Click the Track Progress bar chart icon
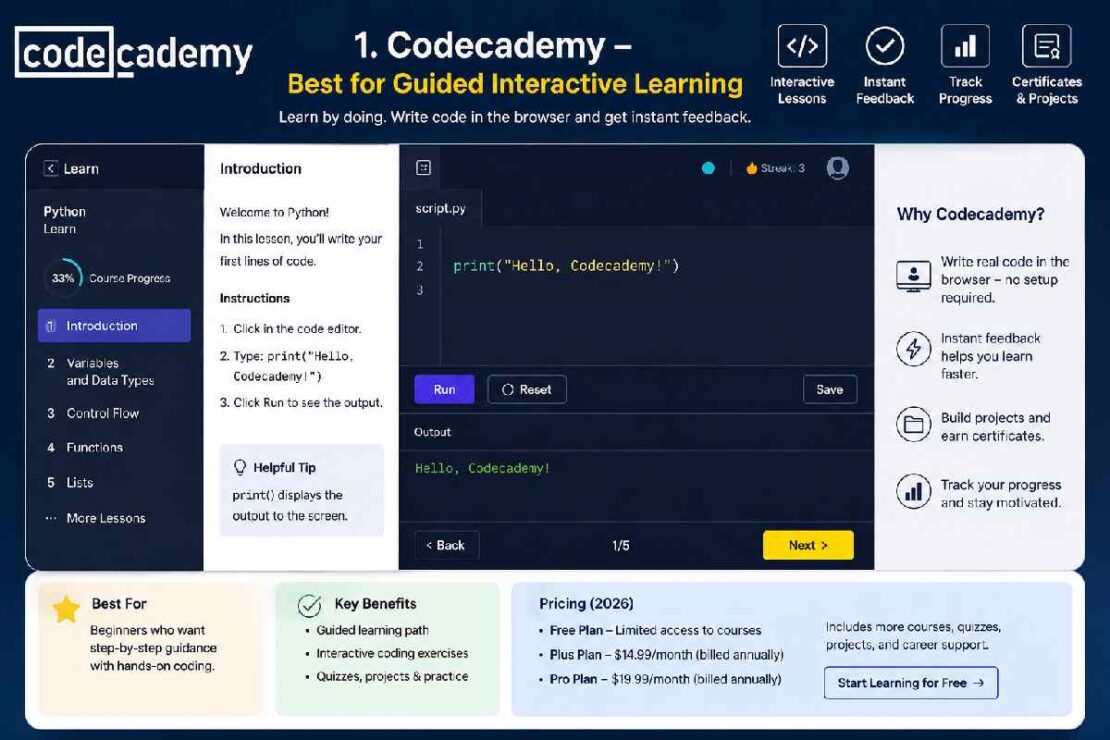 point(965,46)
